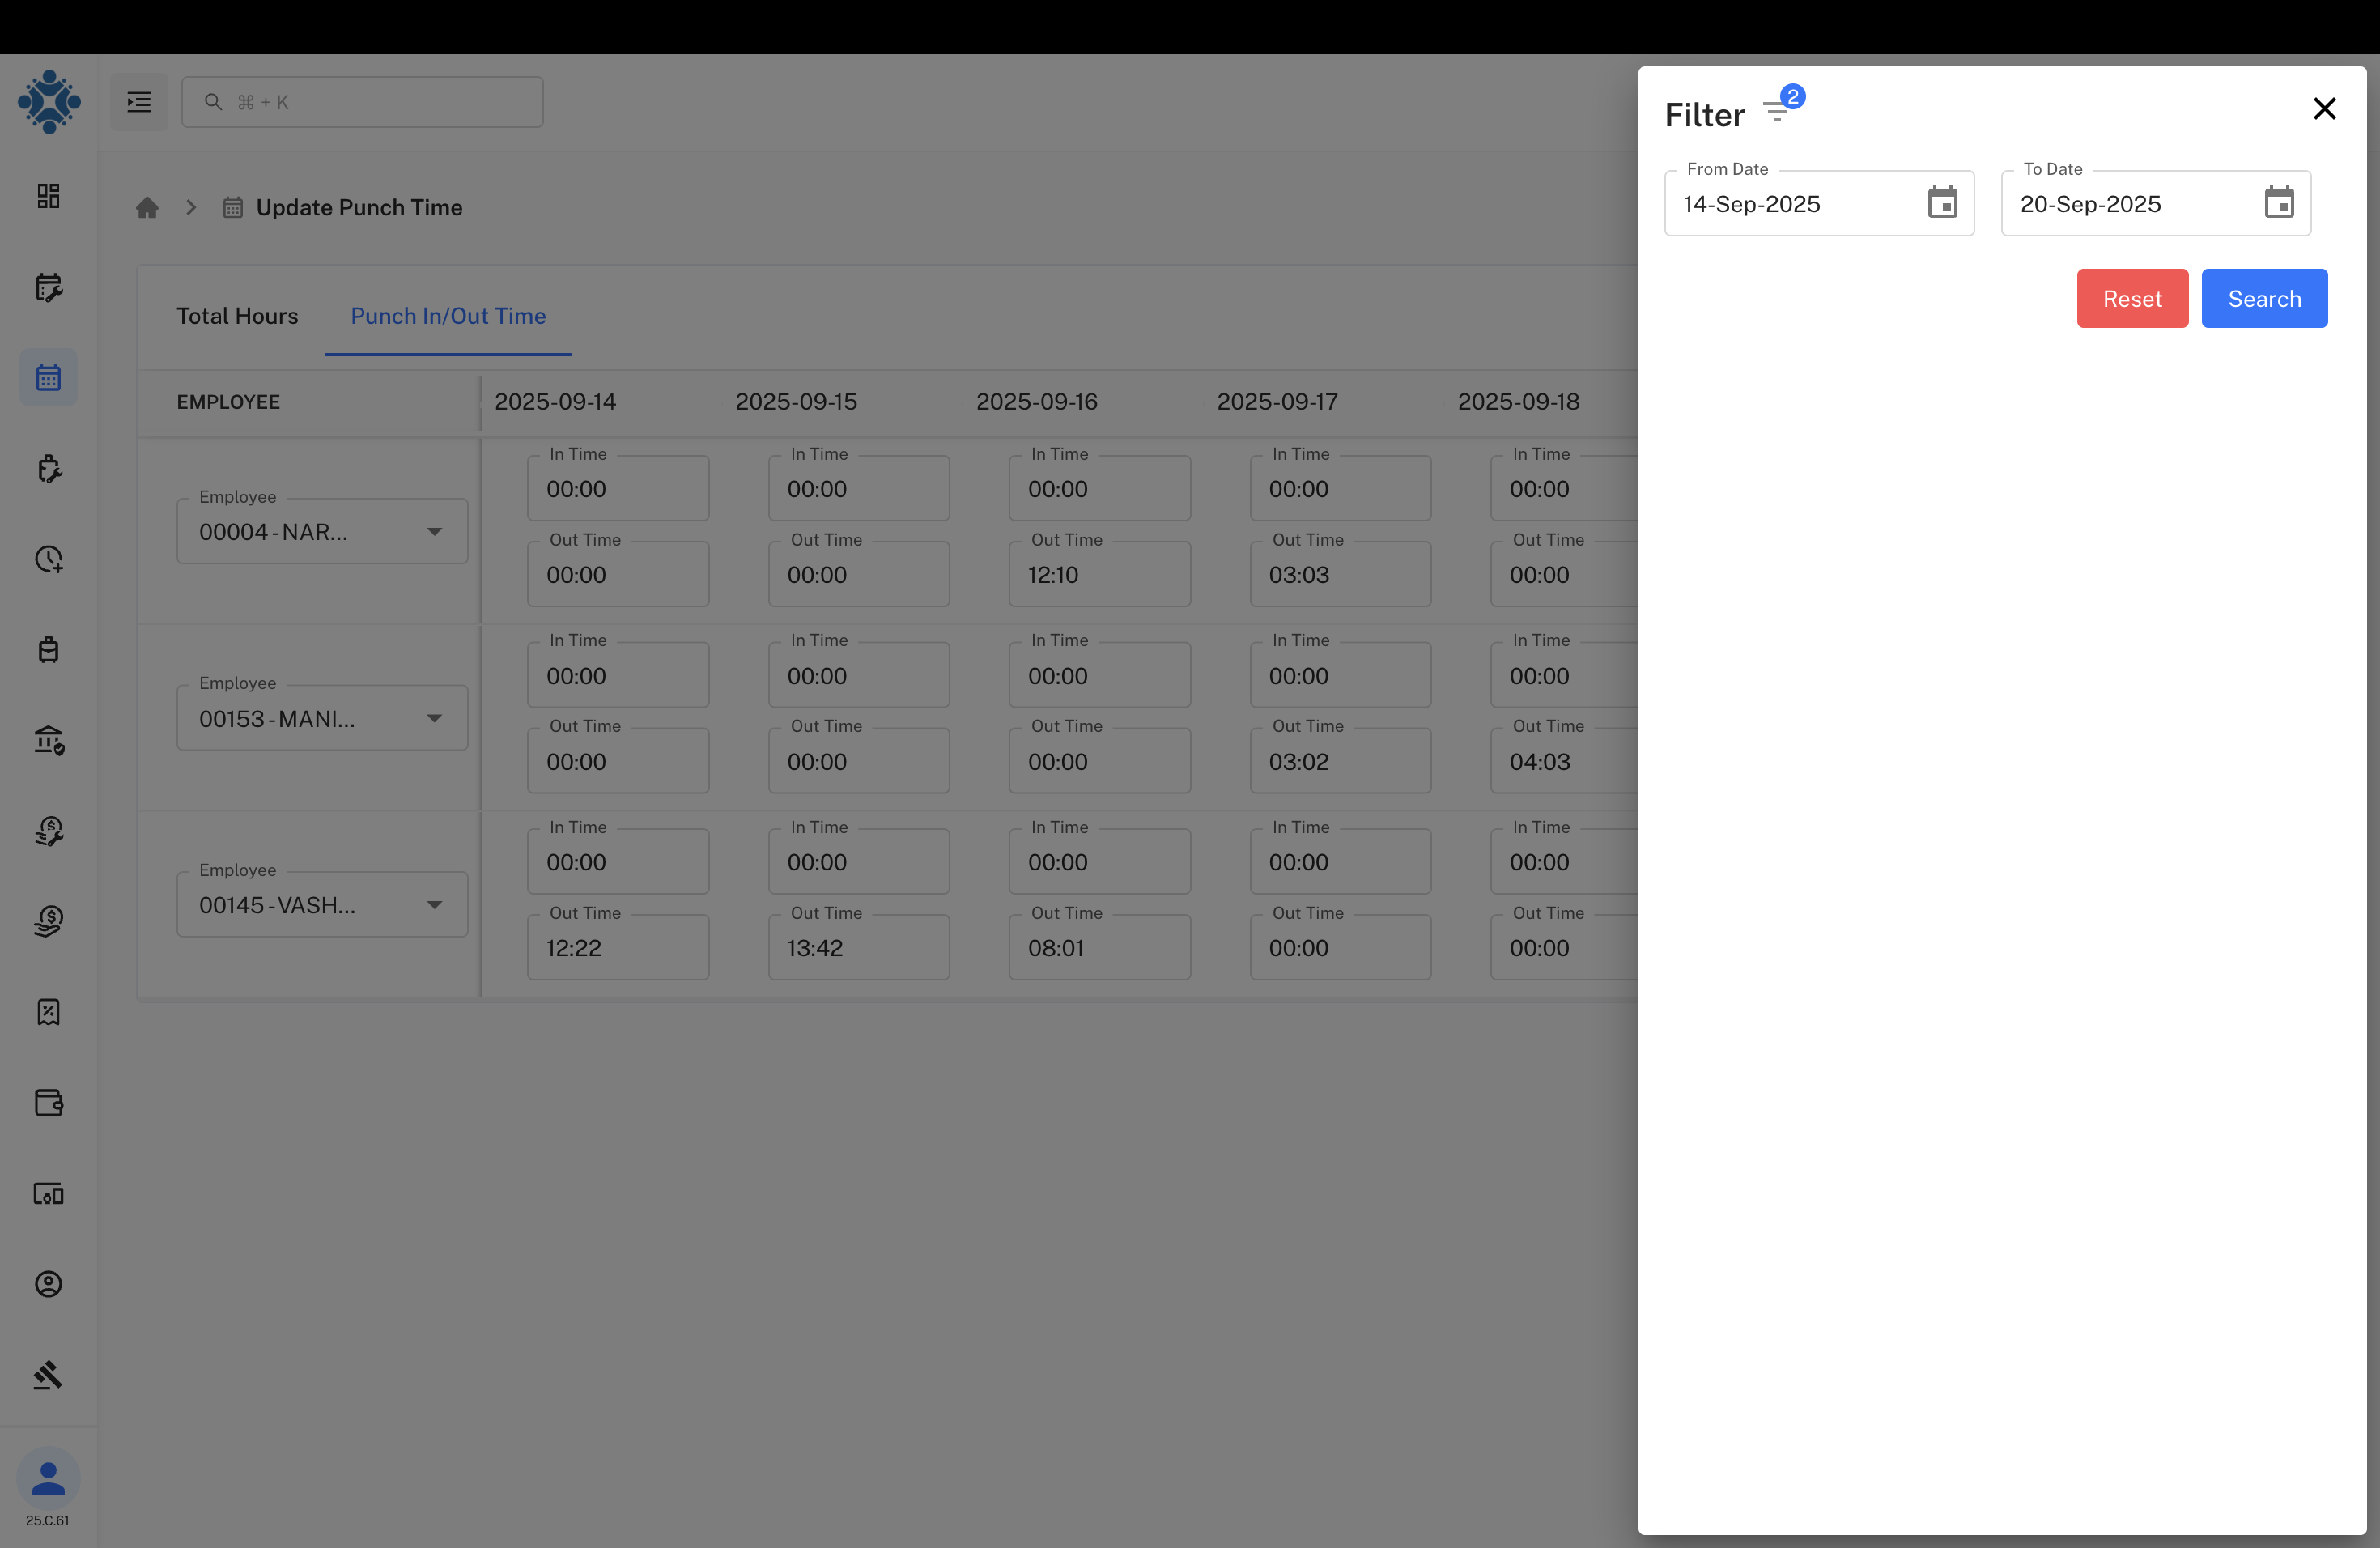Screen dimensions: 2380x1548
Task: Expand the 00145-VASH employee dropdown
Action: coord(434,904)
